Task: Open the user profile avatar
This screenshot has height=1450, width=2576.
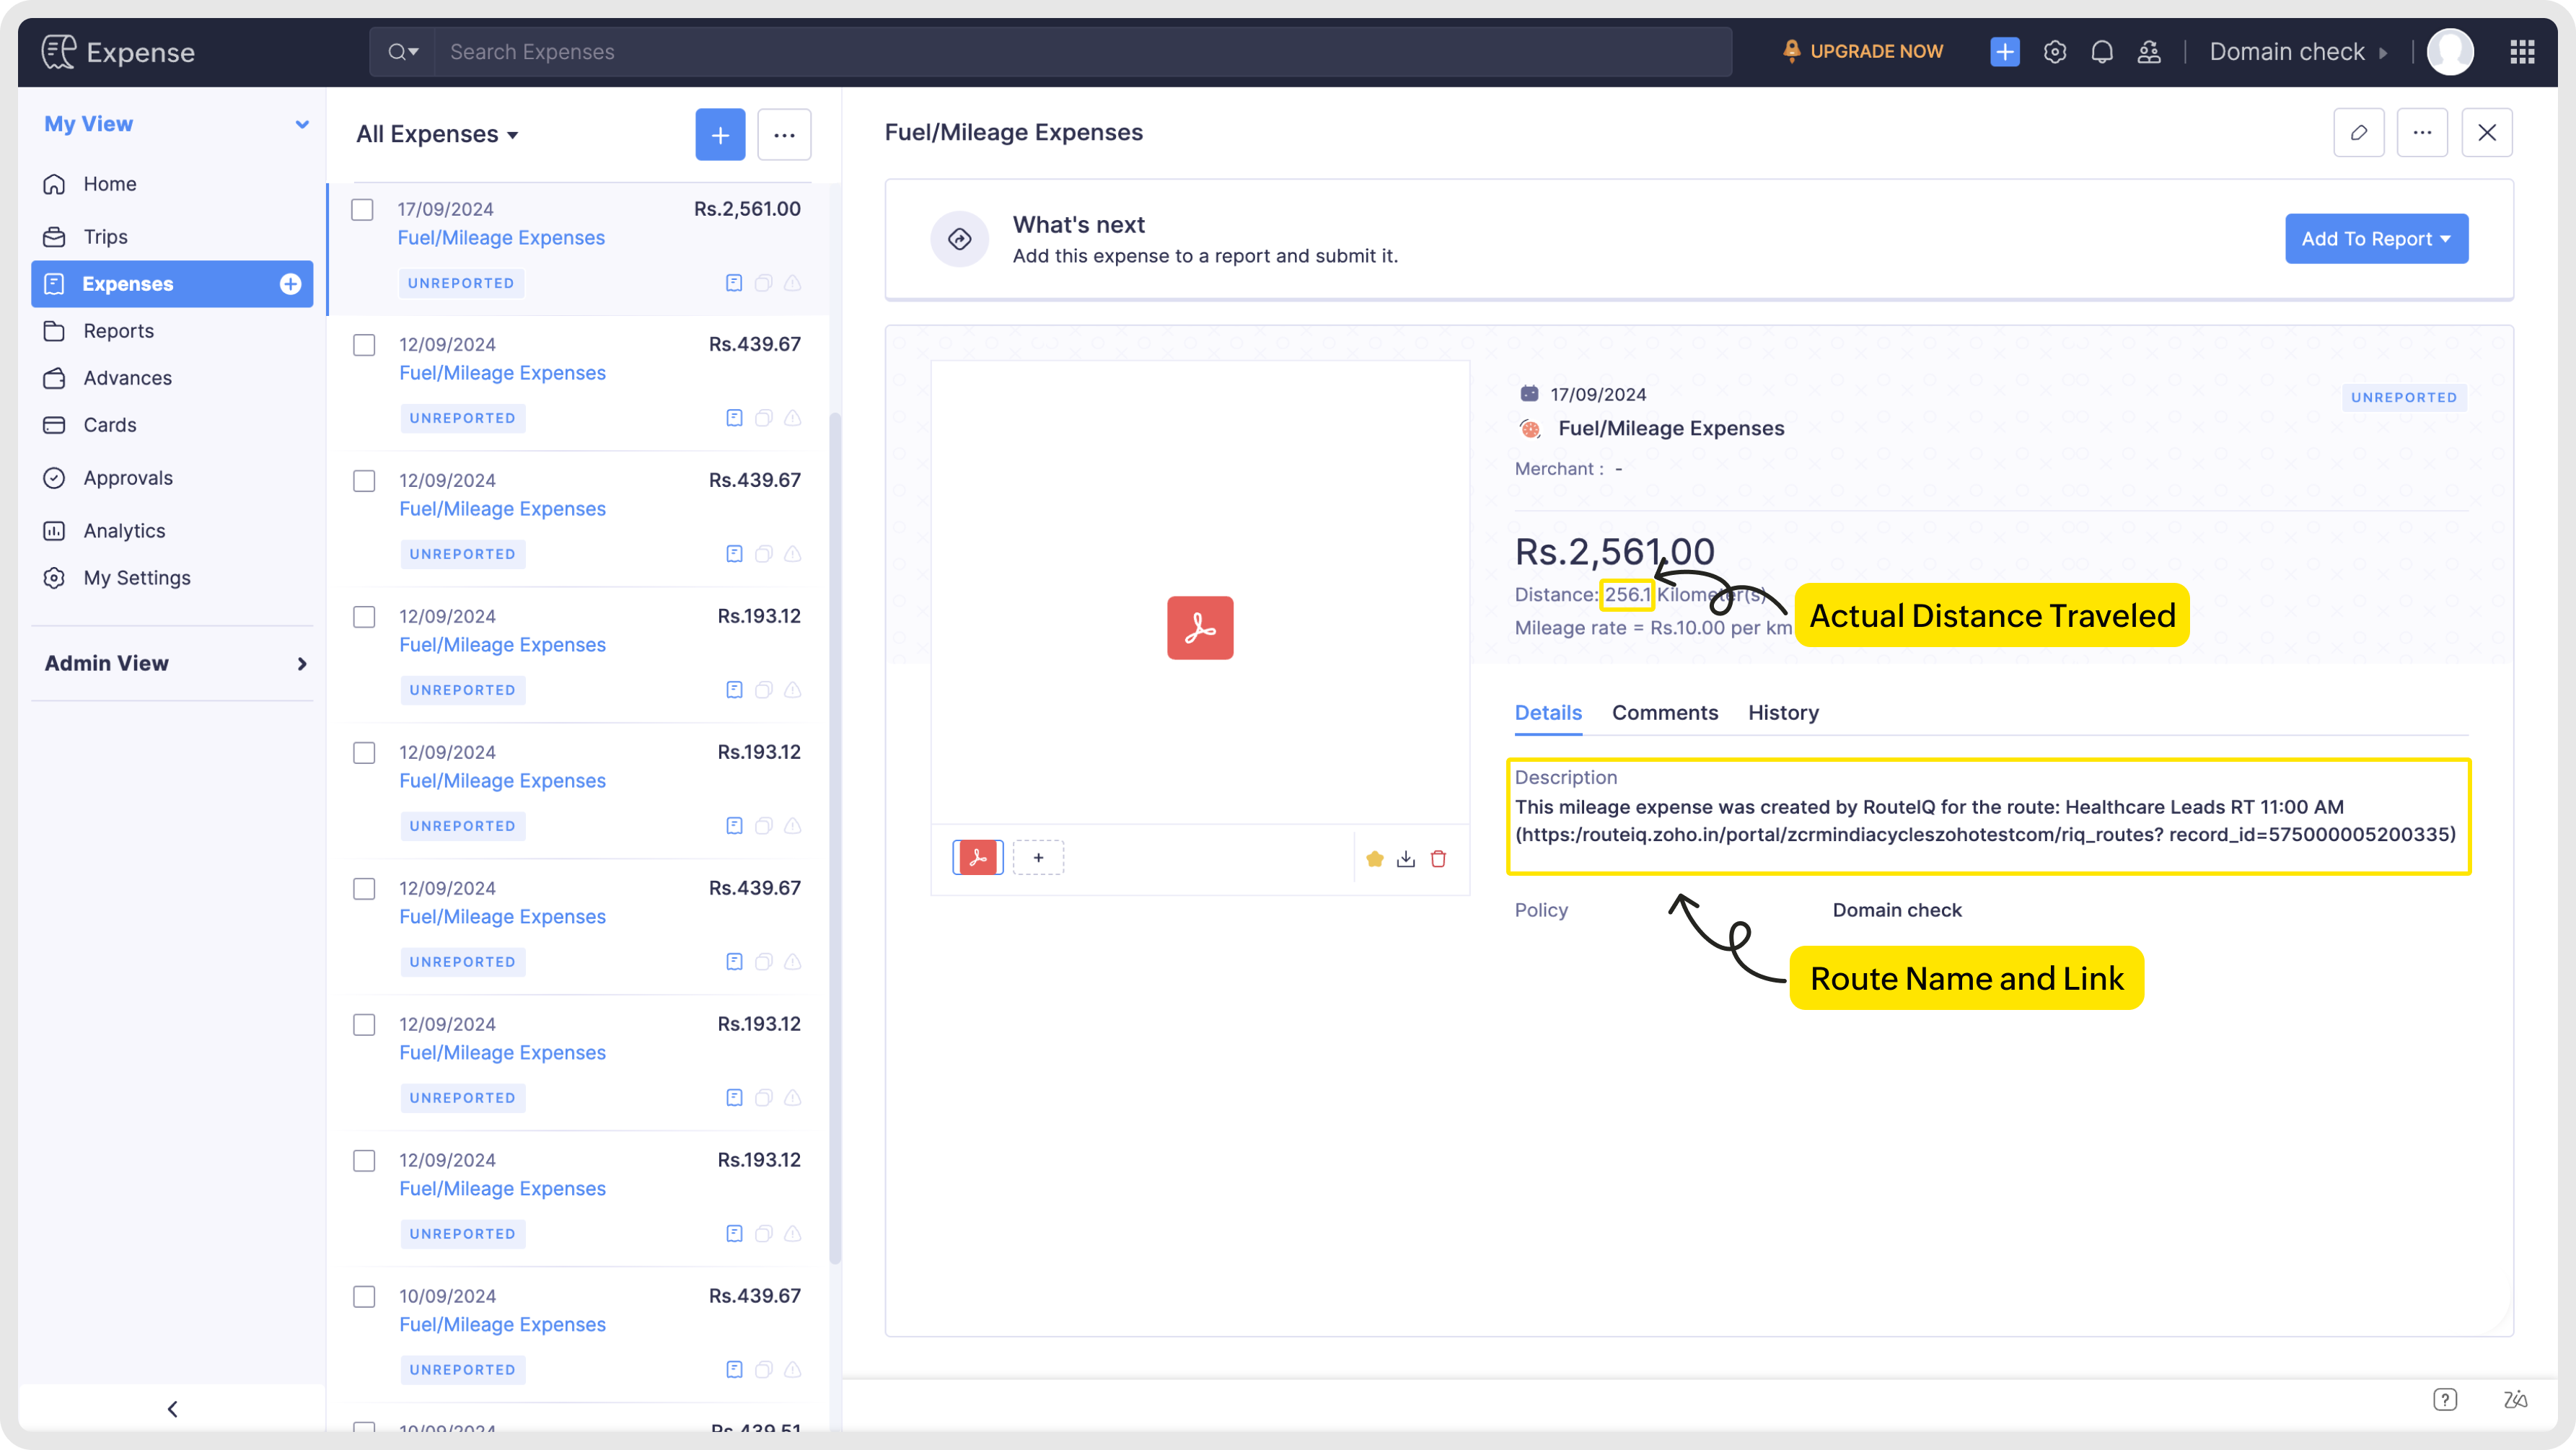Action: [2450, 52]
